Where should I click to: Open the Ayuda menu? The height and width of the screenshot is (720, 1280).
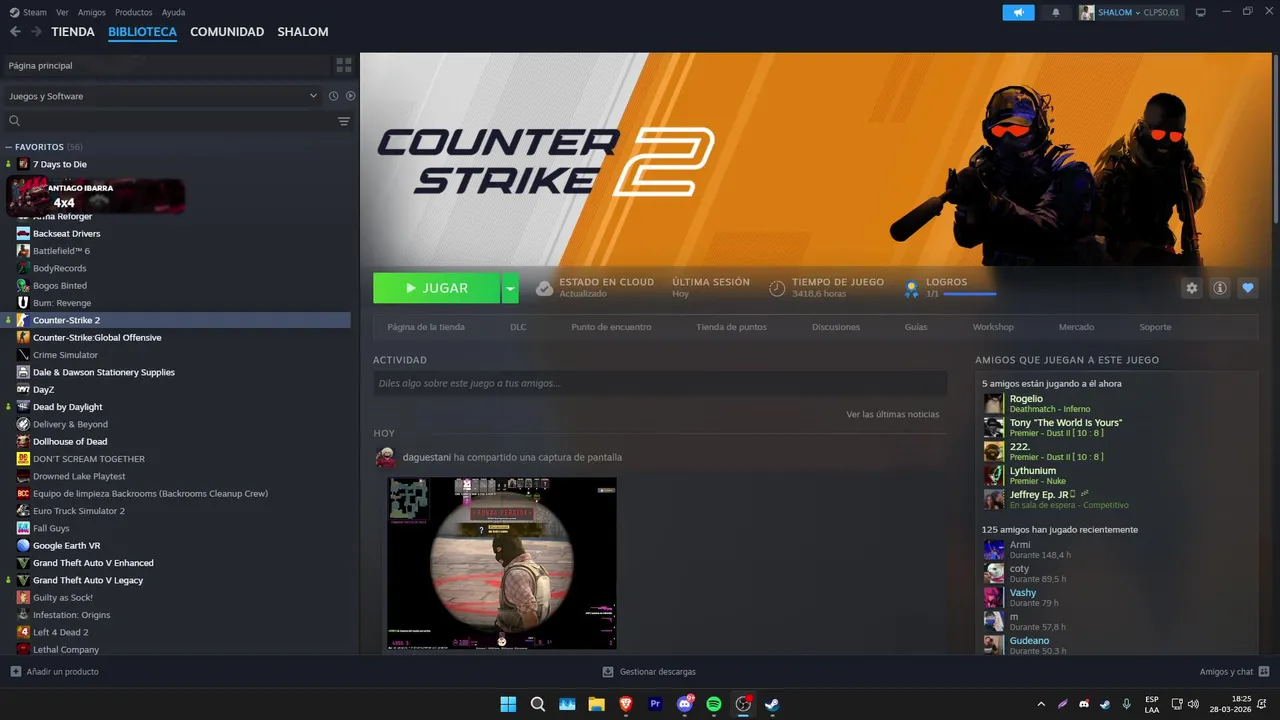tap(173, 12)
